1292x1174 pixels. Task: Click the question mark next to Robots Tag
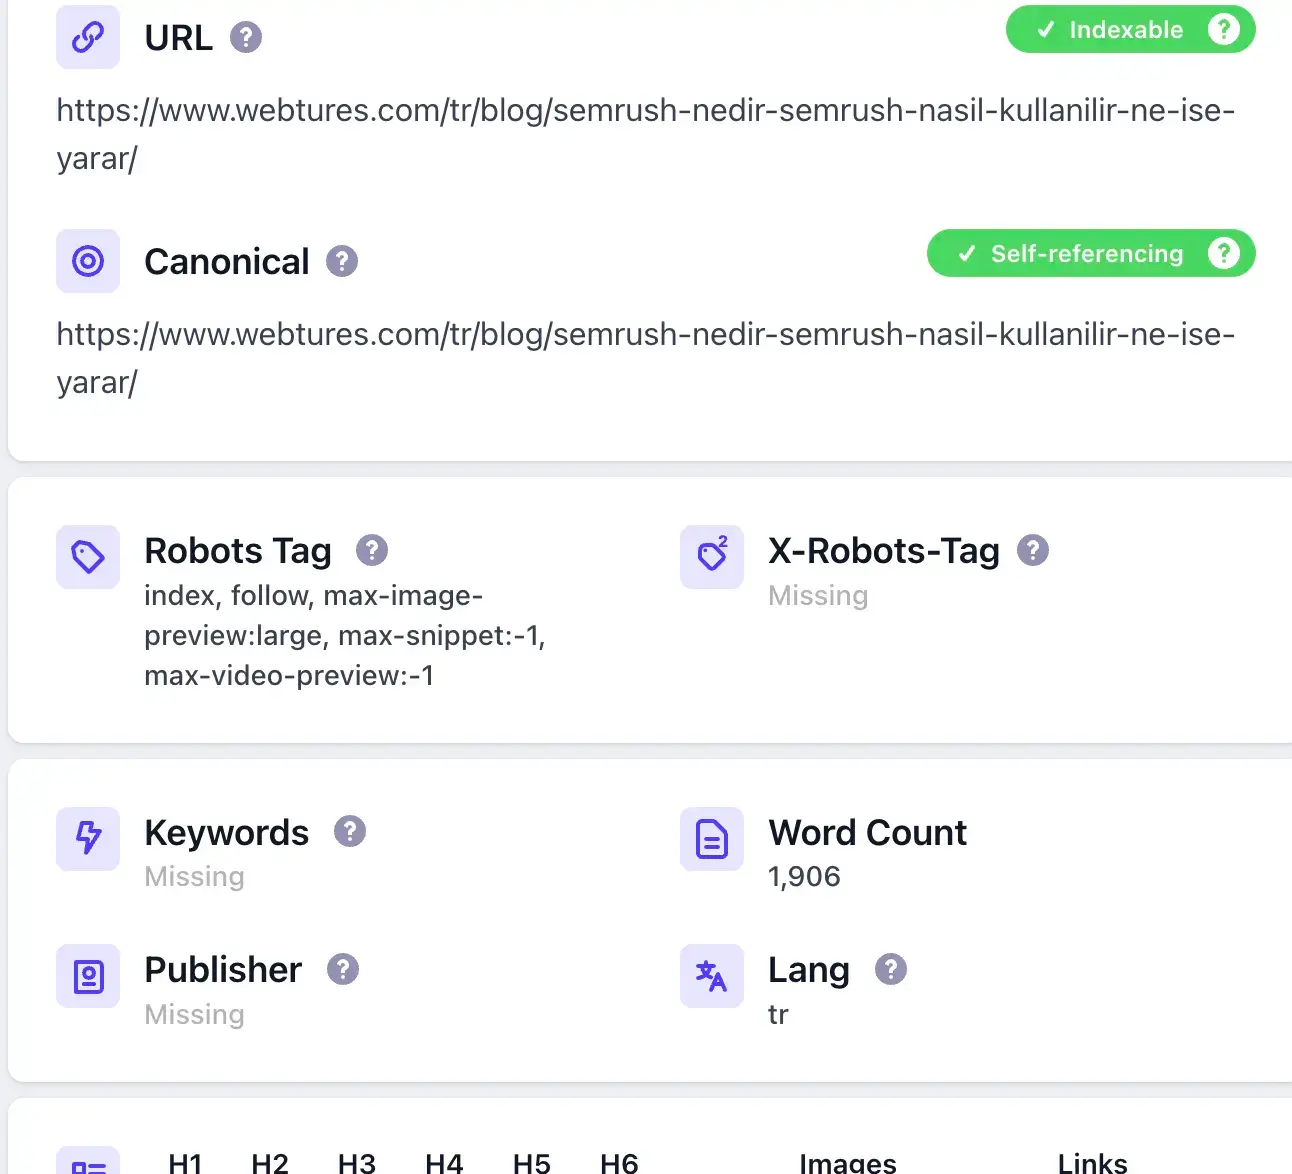371,549
